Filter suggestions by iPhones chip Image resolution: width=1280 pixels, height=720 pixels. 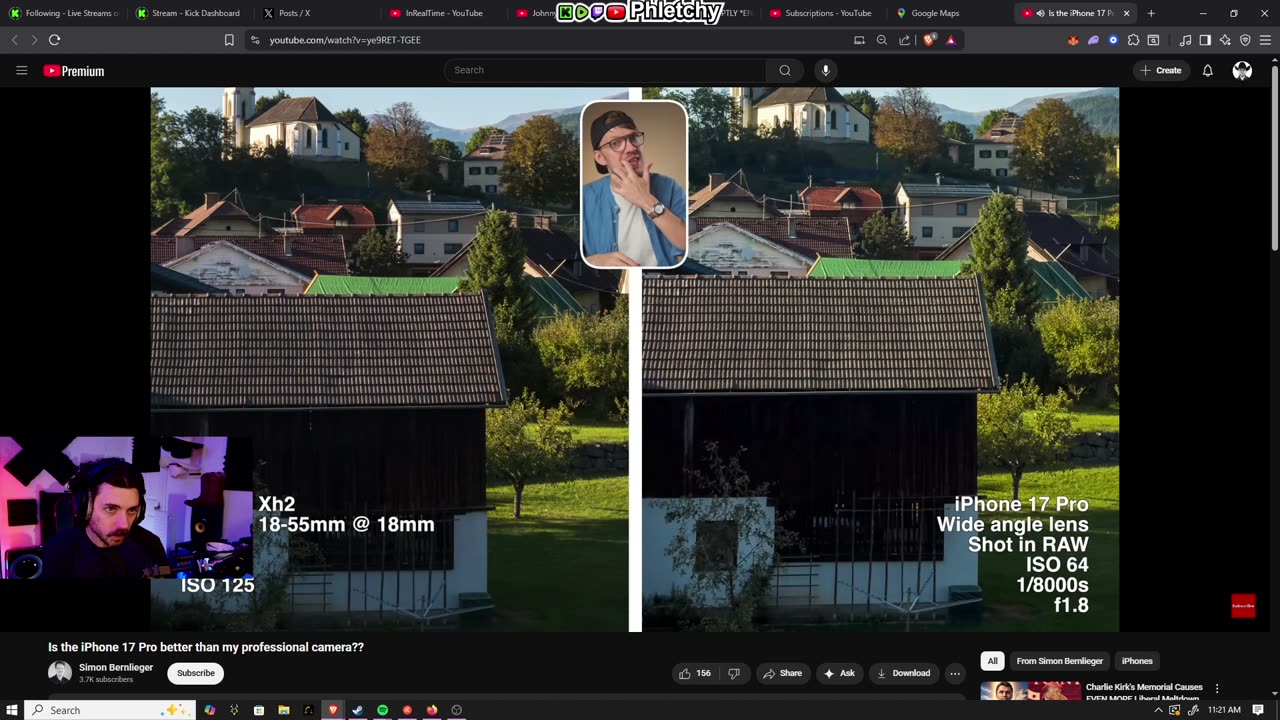(1137, 661)
